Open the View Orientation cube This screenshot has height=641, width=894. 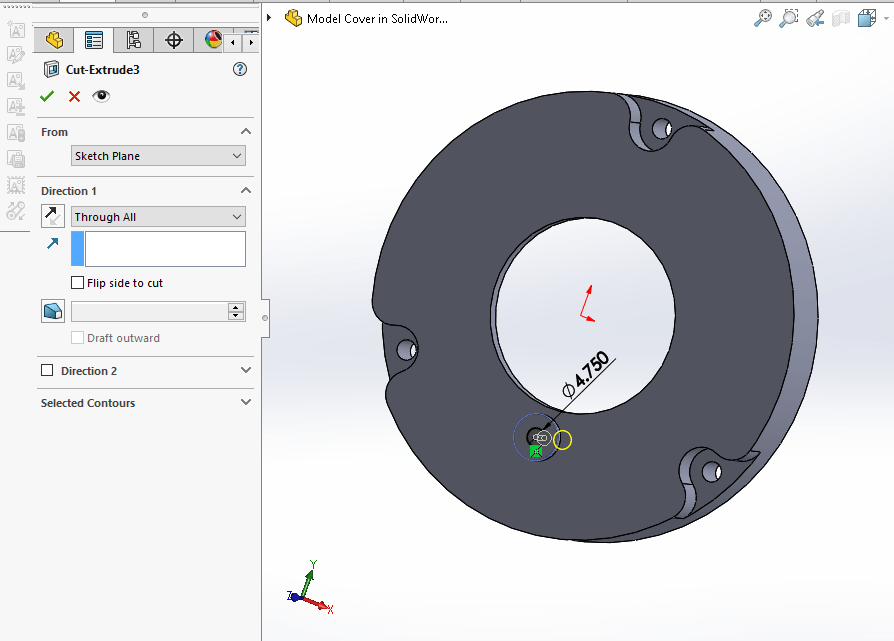866,18
